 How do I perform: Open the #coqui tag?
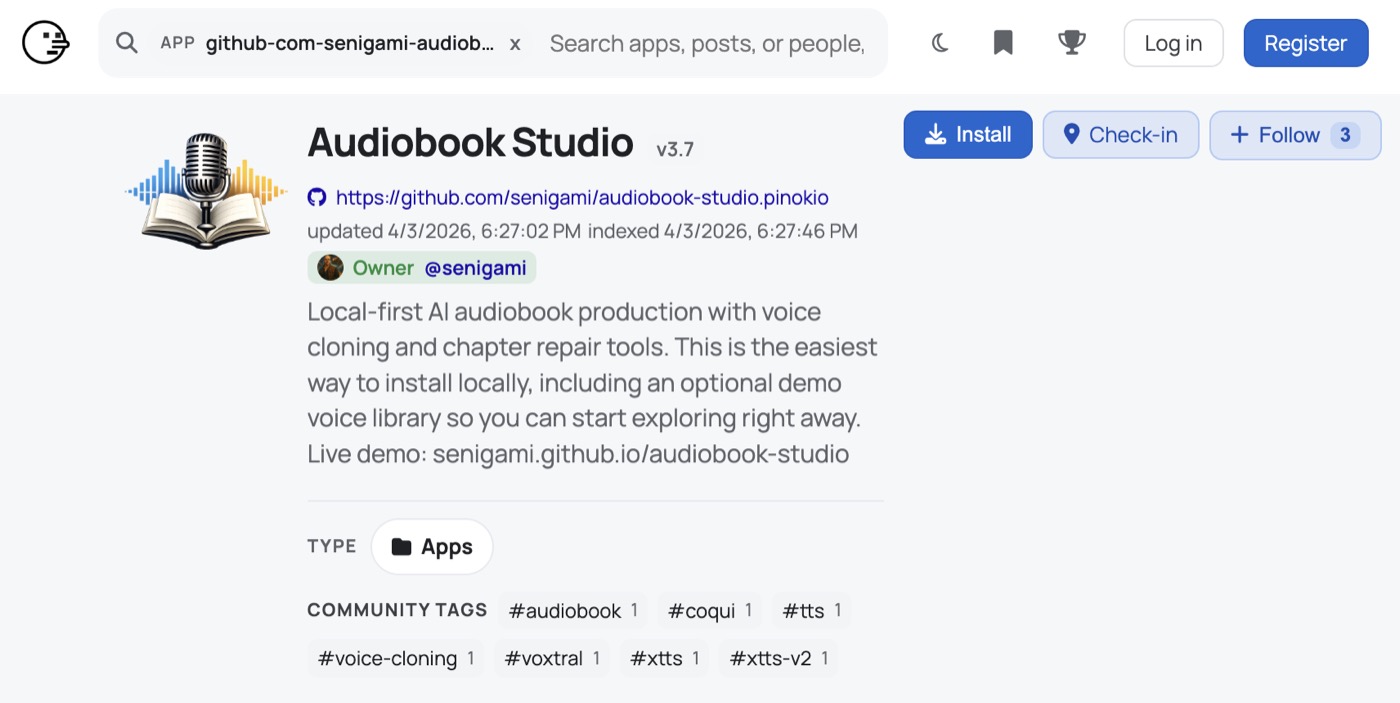pos(710,610)
